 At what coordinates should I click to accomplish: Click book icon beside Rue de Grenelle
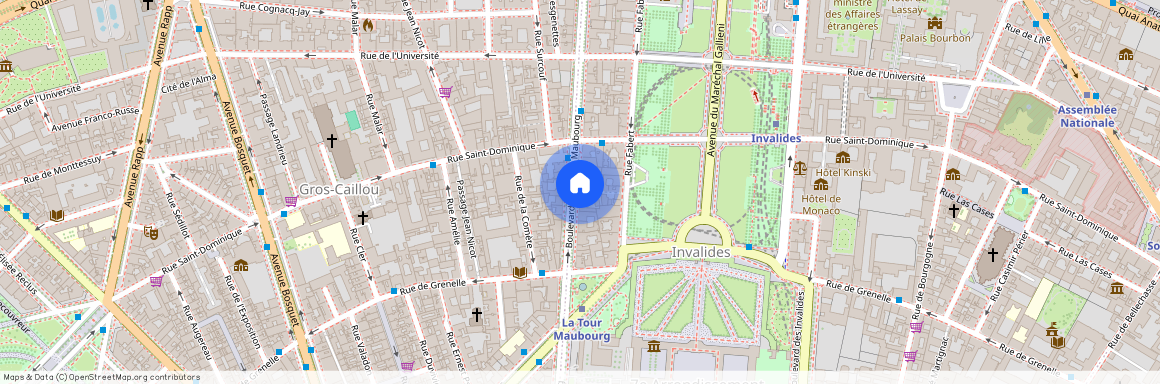[519, 272]
